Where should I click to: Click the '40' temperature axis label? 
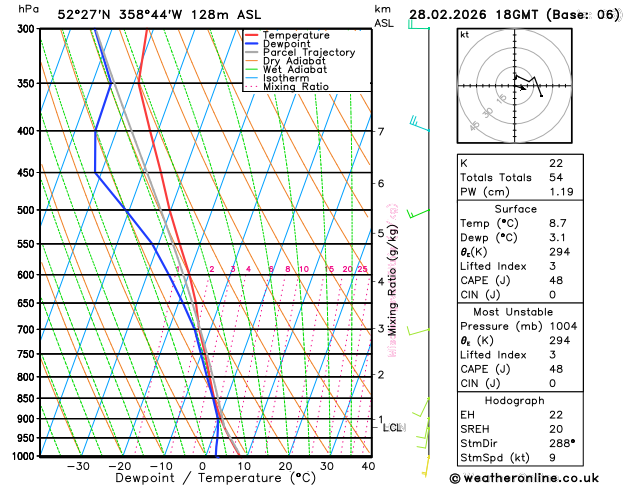pyautogui.click(x=368, y=466)
